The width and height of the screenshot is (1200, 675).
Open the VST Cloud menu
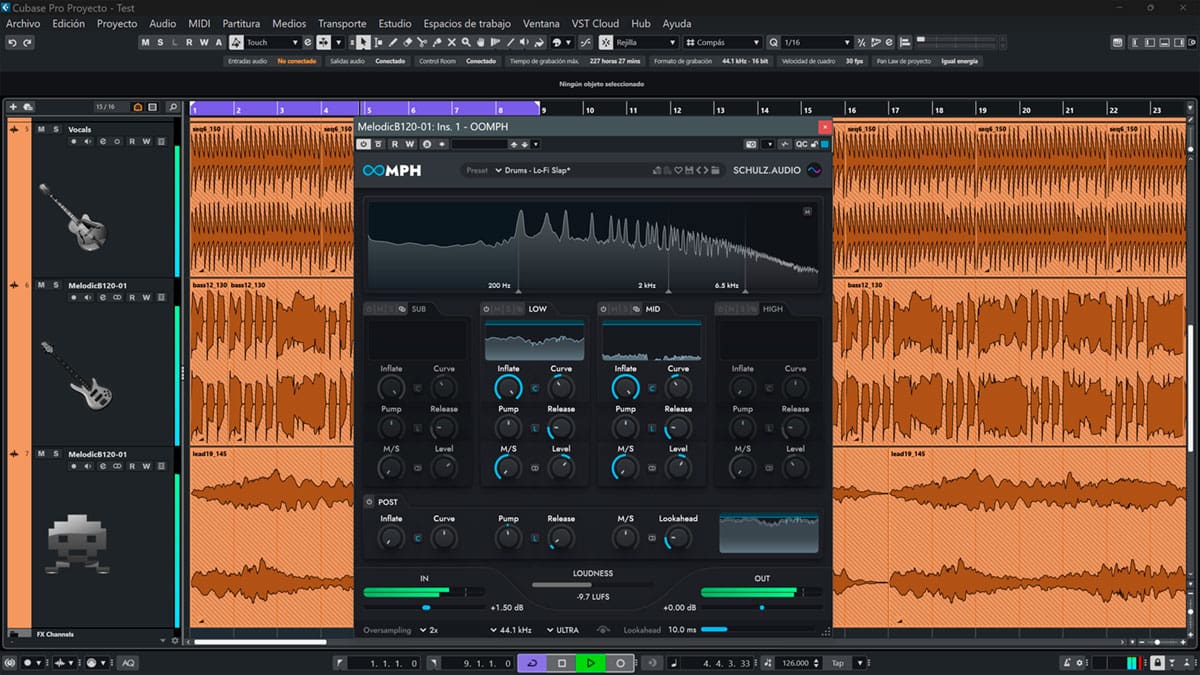(x=594, y=23)
